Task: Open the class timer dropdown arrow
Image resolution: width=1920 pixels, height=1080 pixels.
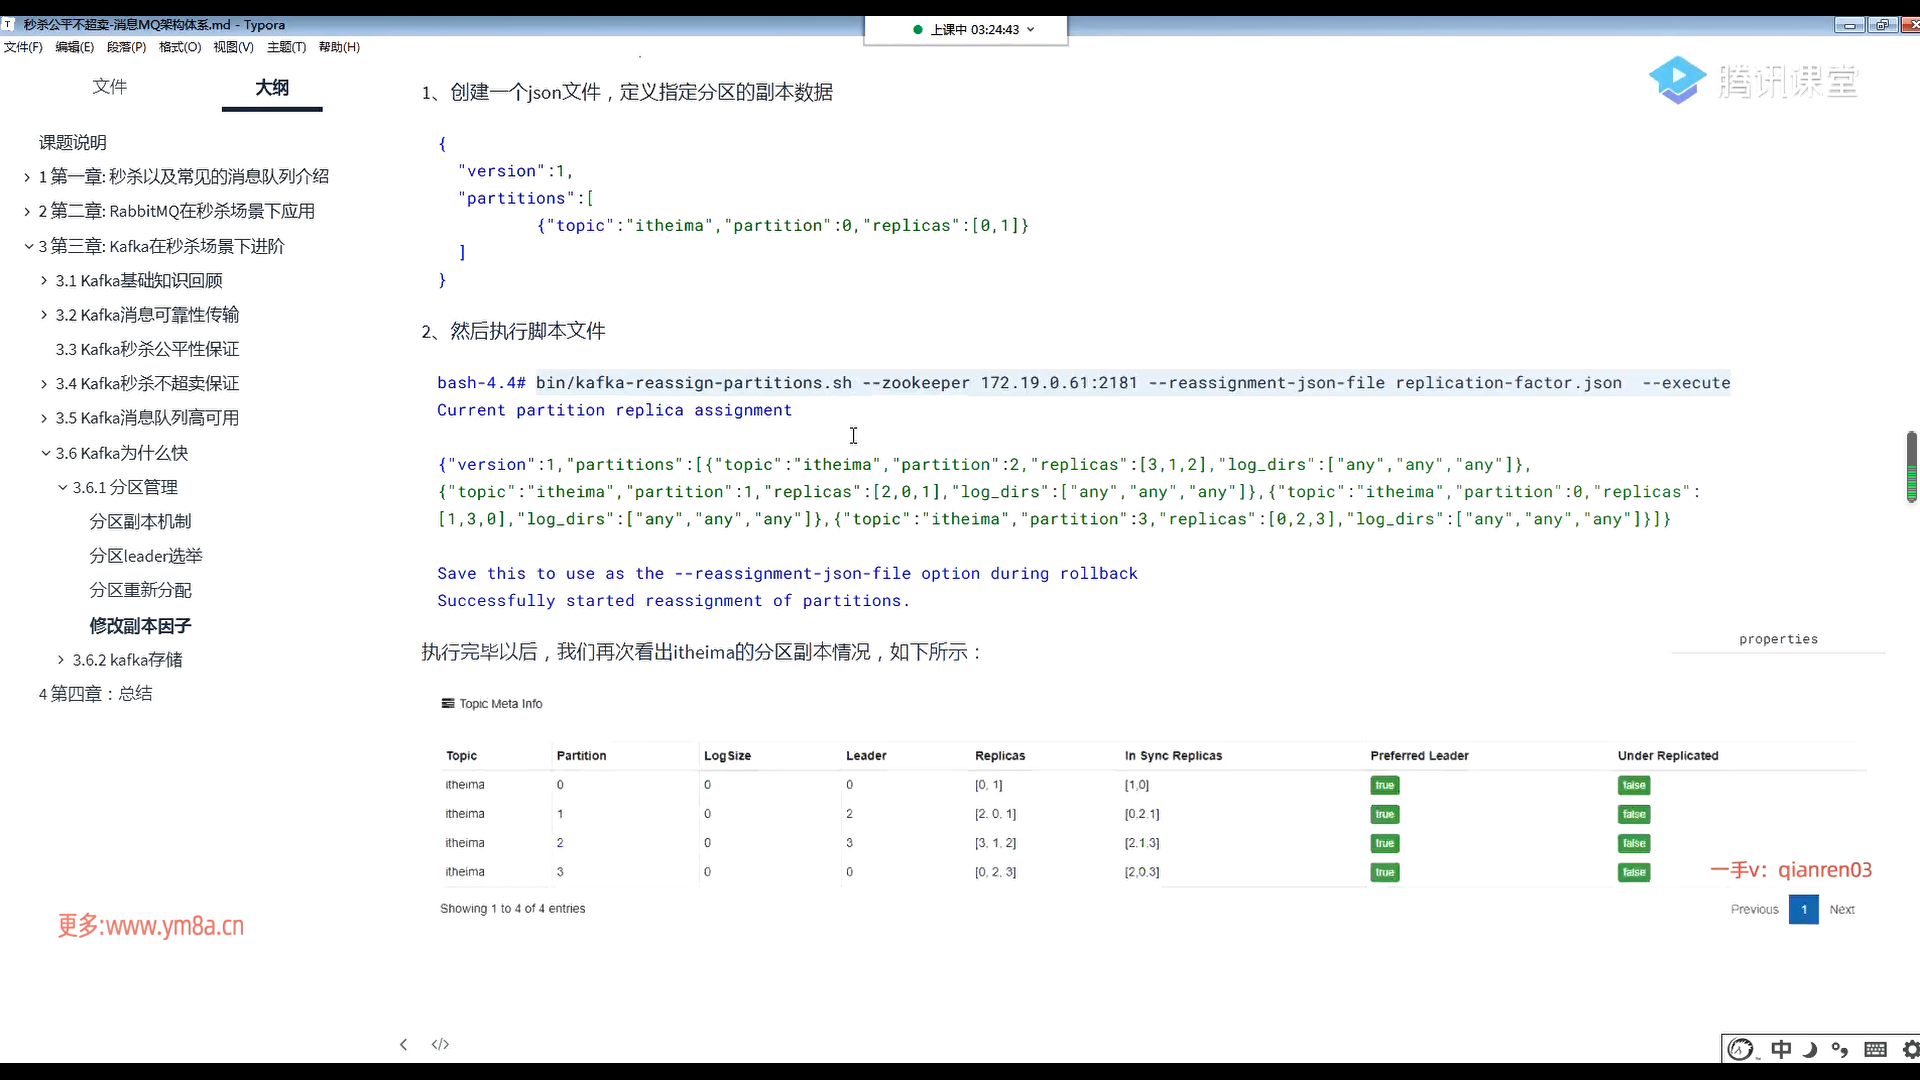Action: (1031, 29)
